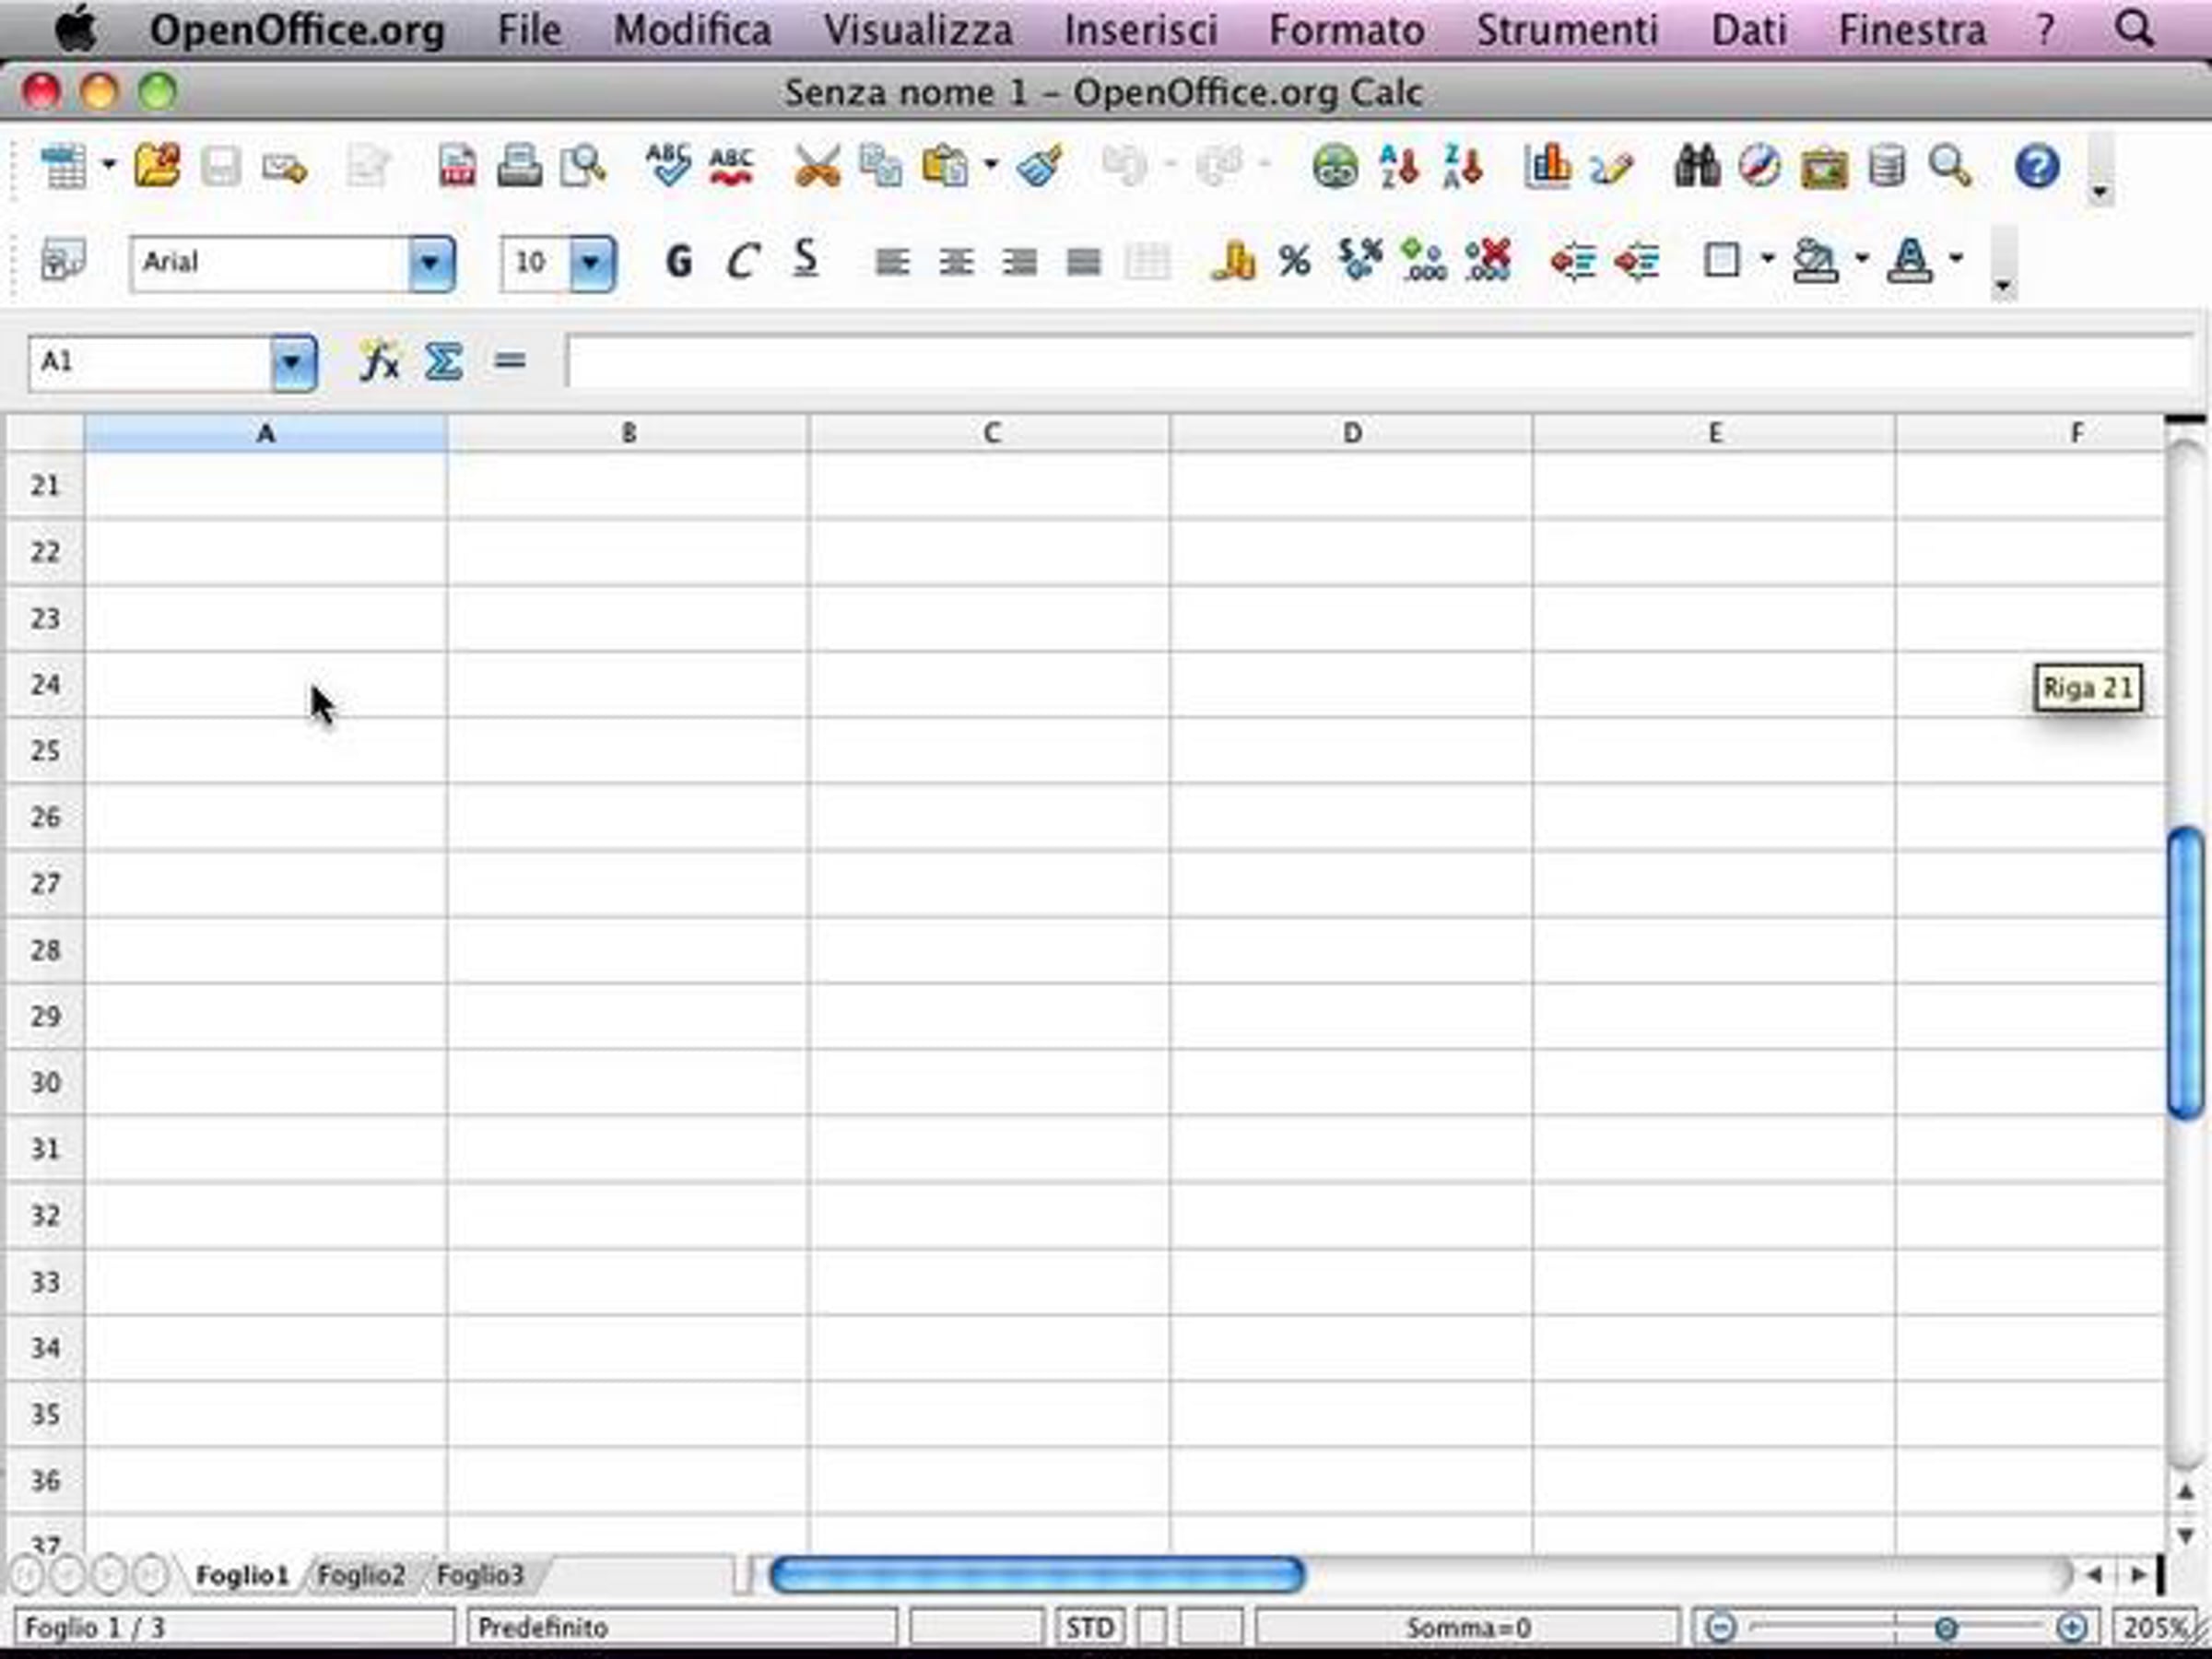Viewport: 2212px width, 1659px height.
Task: Open the Data Sources icon
Action: coord(1887,166)
